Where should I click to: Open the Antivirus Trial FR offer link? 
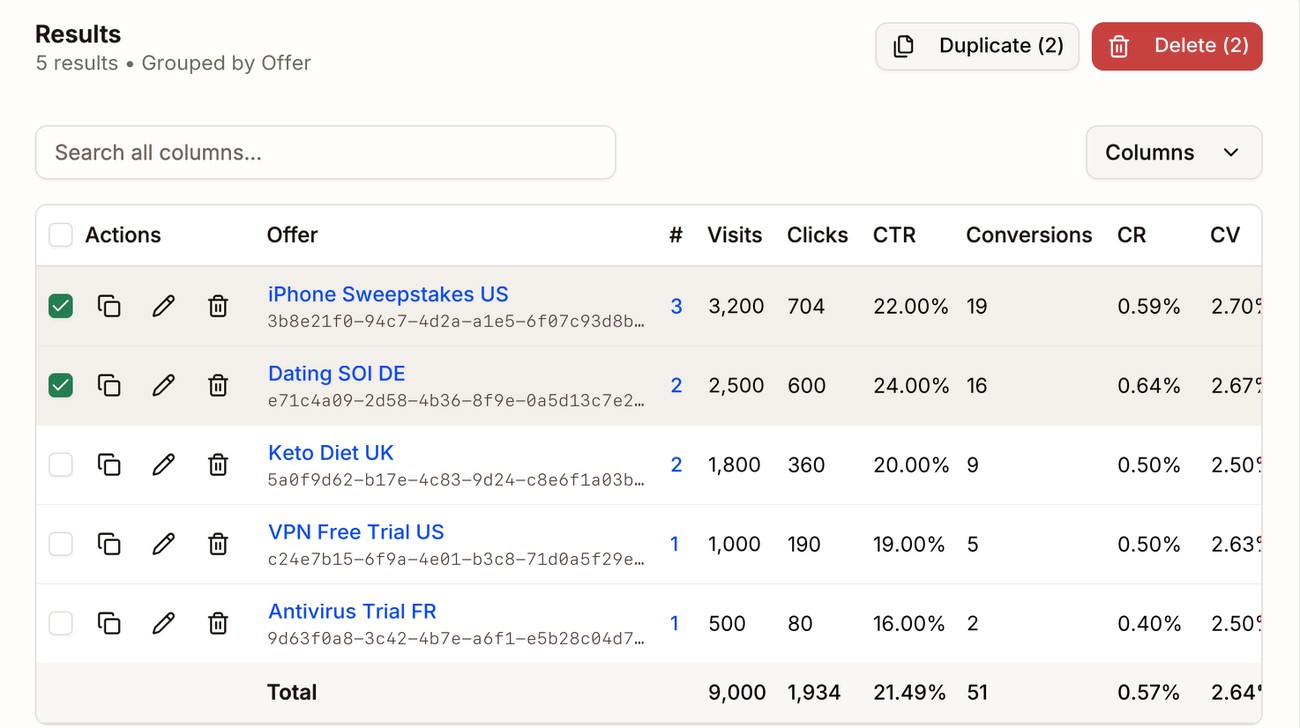pyautogui.click(x=352, y=611)
